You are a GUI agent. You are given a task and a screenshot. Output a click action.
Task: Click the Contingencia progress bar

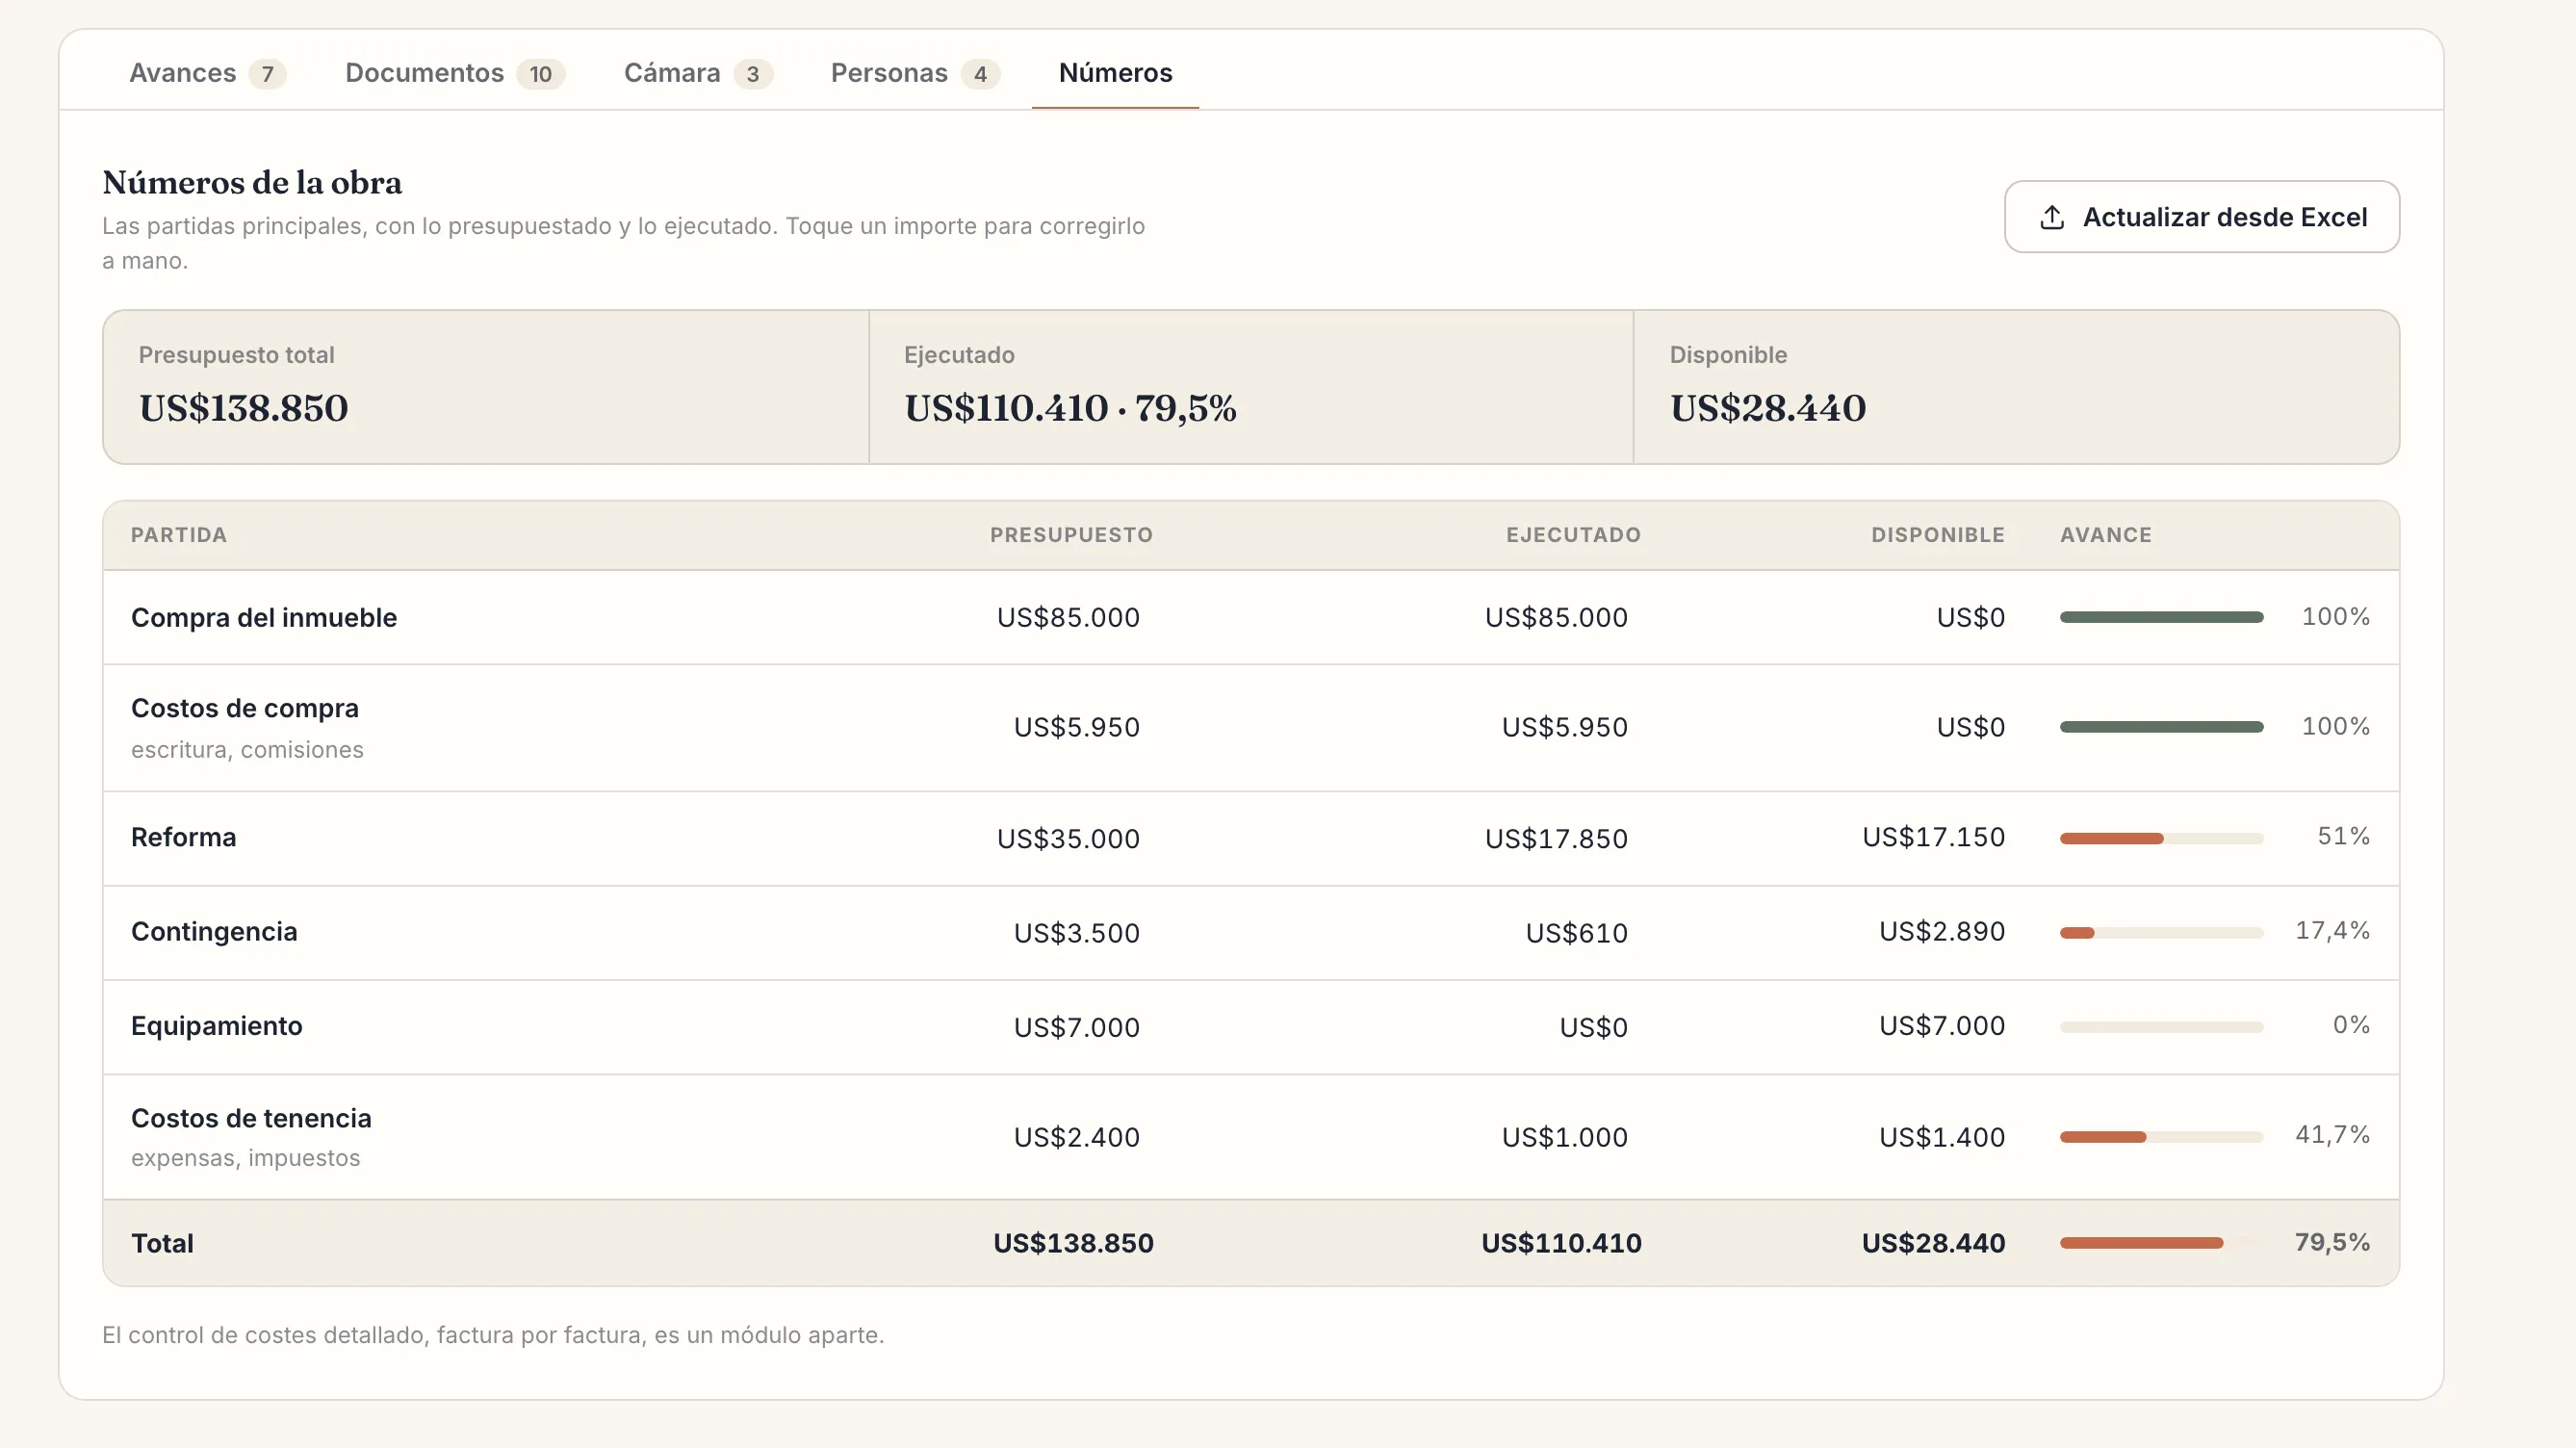click(2161, 933)
